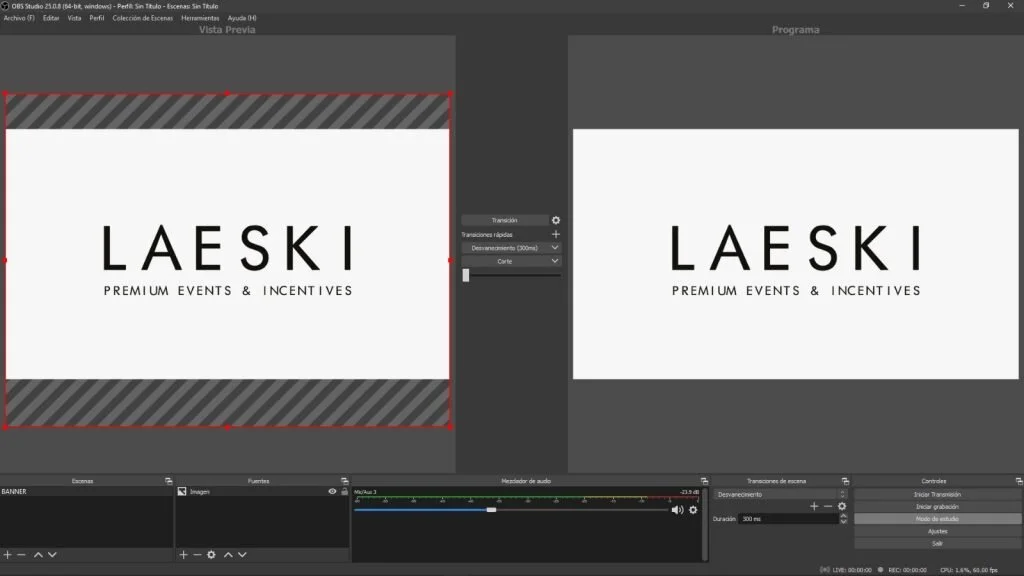Open the Editar menu
1024x576 pixels.
(51, 18)
